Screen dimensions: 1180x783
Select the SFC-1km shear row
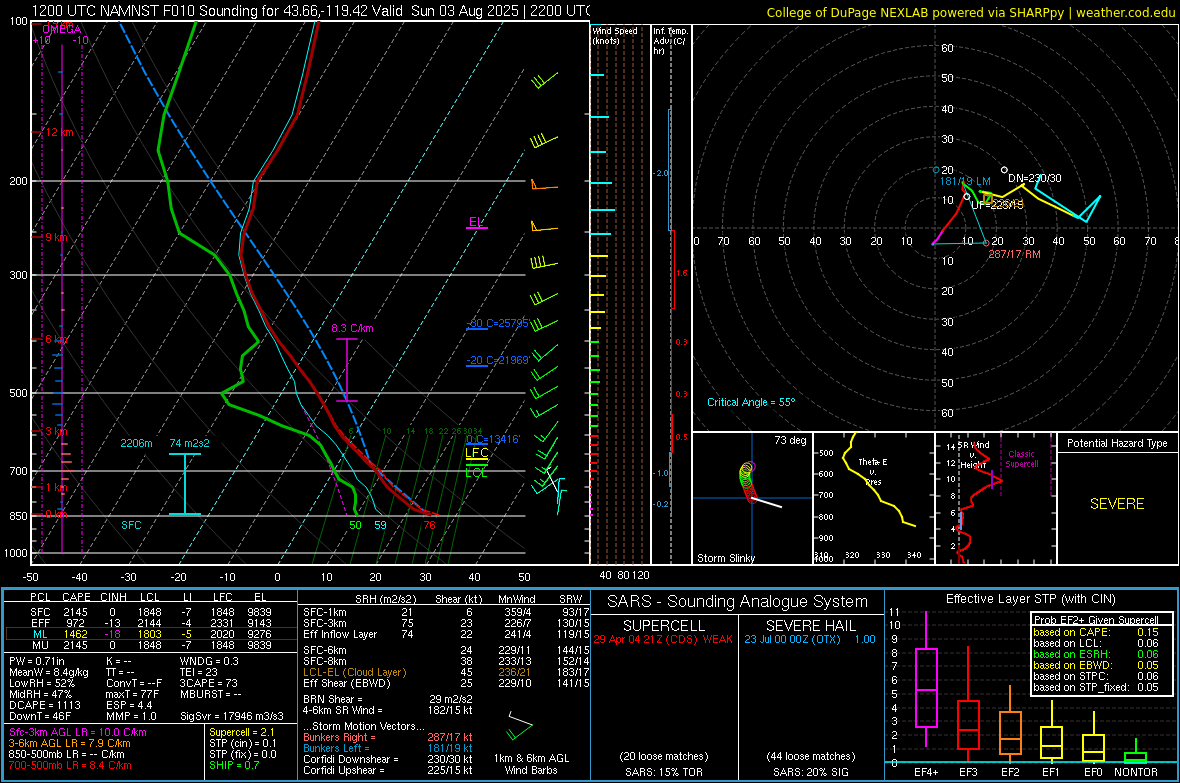point(446,612)
